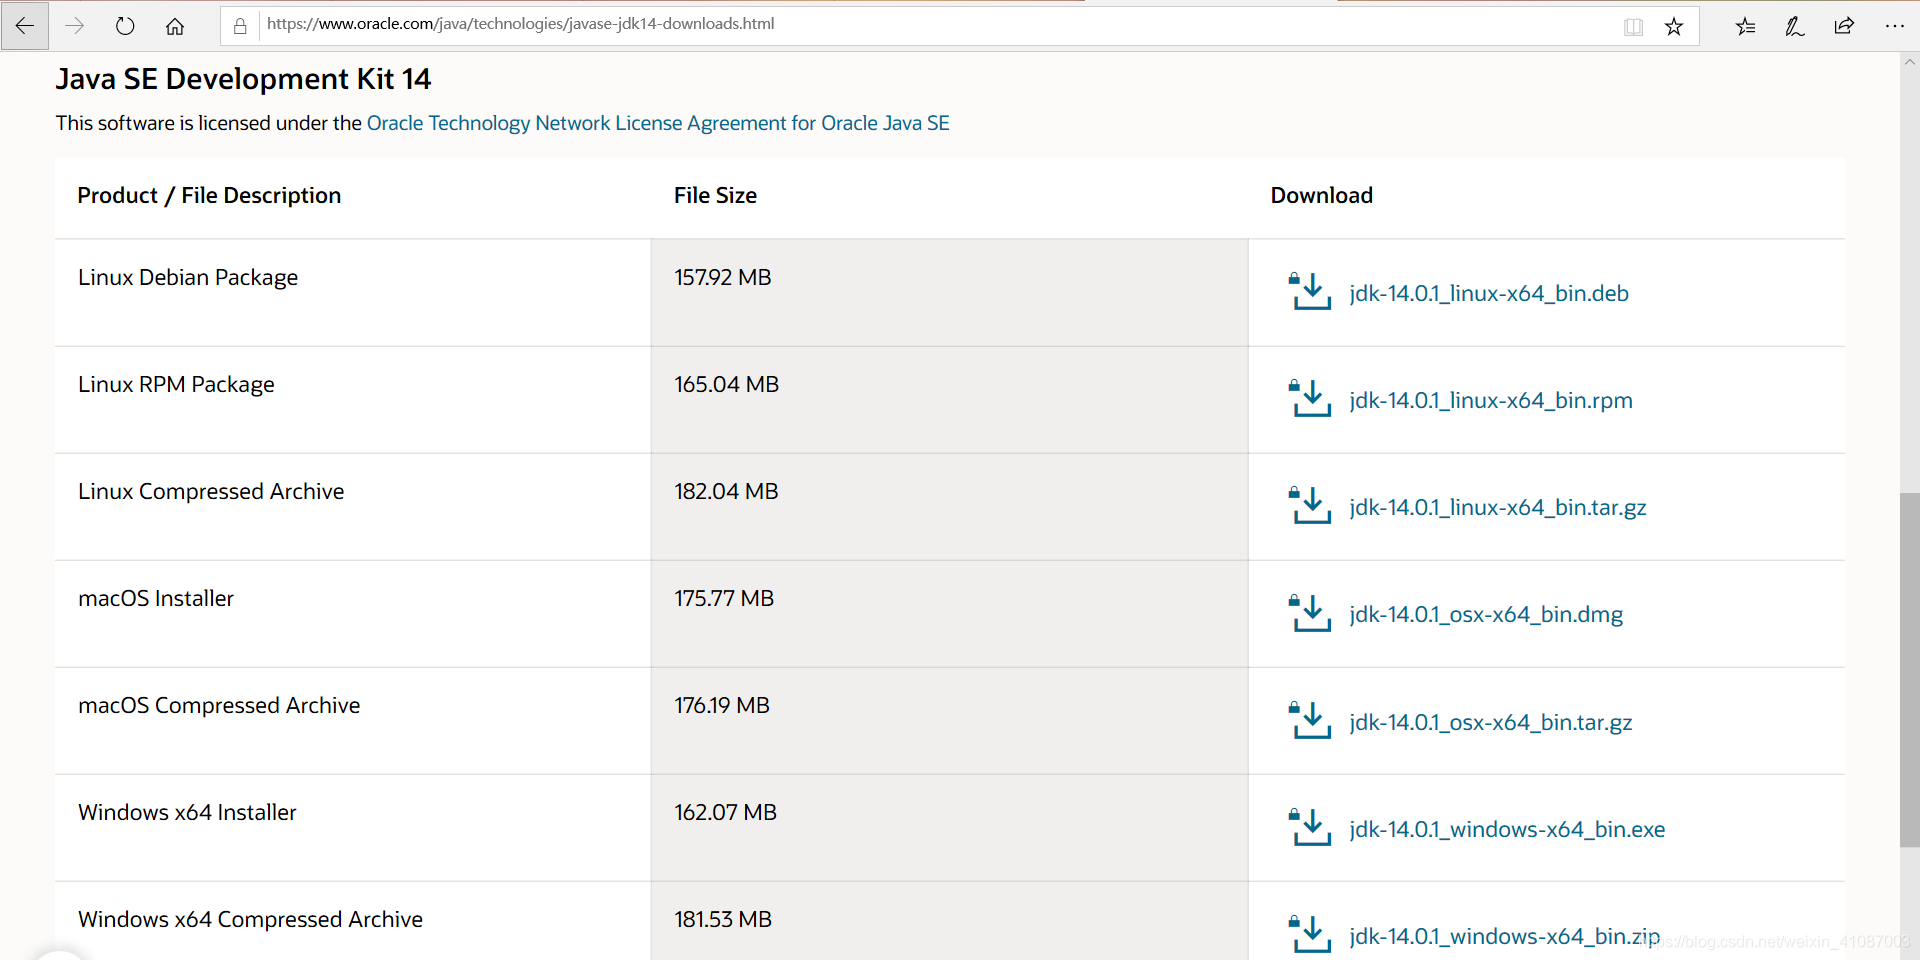
Task: Click download icon for Linux RPM Package
Action: pos(1310,399)
